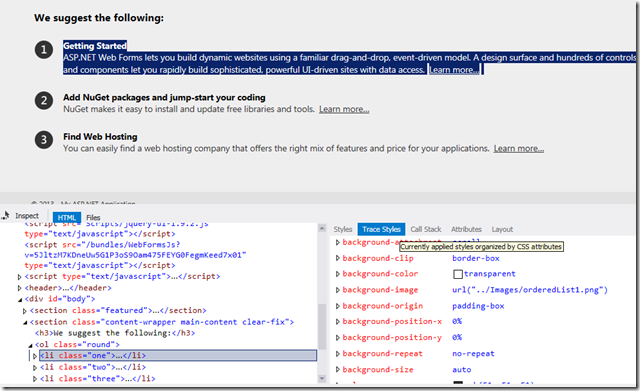Image resolution: width=640 pixels, height=391 pixels.
Task: Select the Trace Styles tab
Action: point(381,229)
